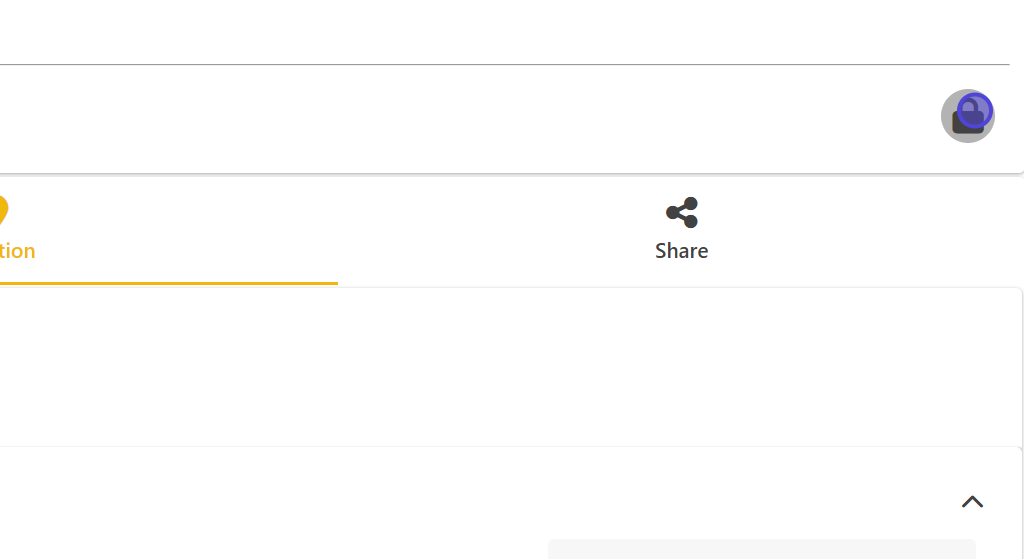
Task: Click the blank white card below the tabs
Action: click(500, 366)
